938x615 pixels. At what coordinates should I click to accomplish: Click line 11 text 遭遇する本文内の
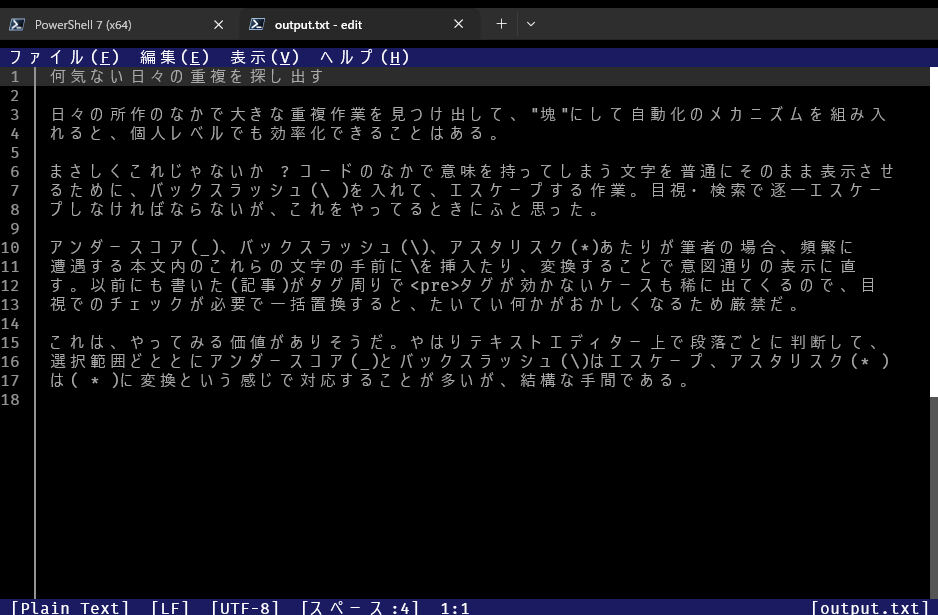coord(127,266)
